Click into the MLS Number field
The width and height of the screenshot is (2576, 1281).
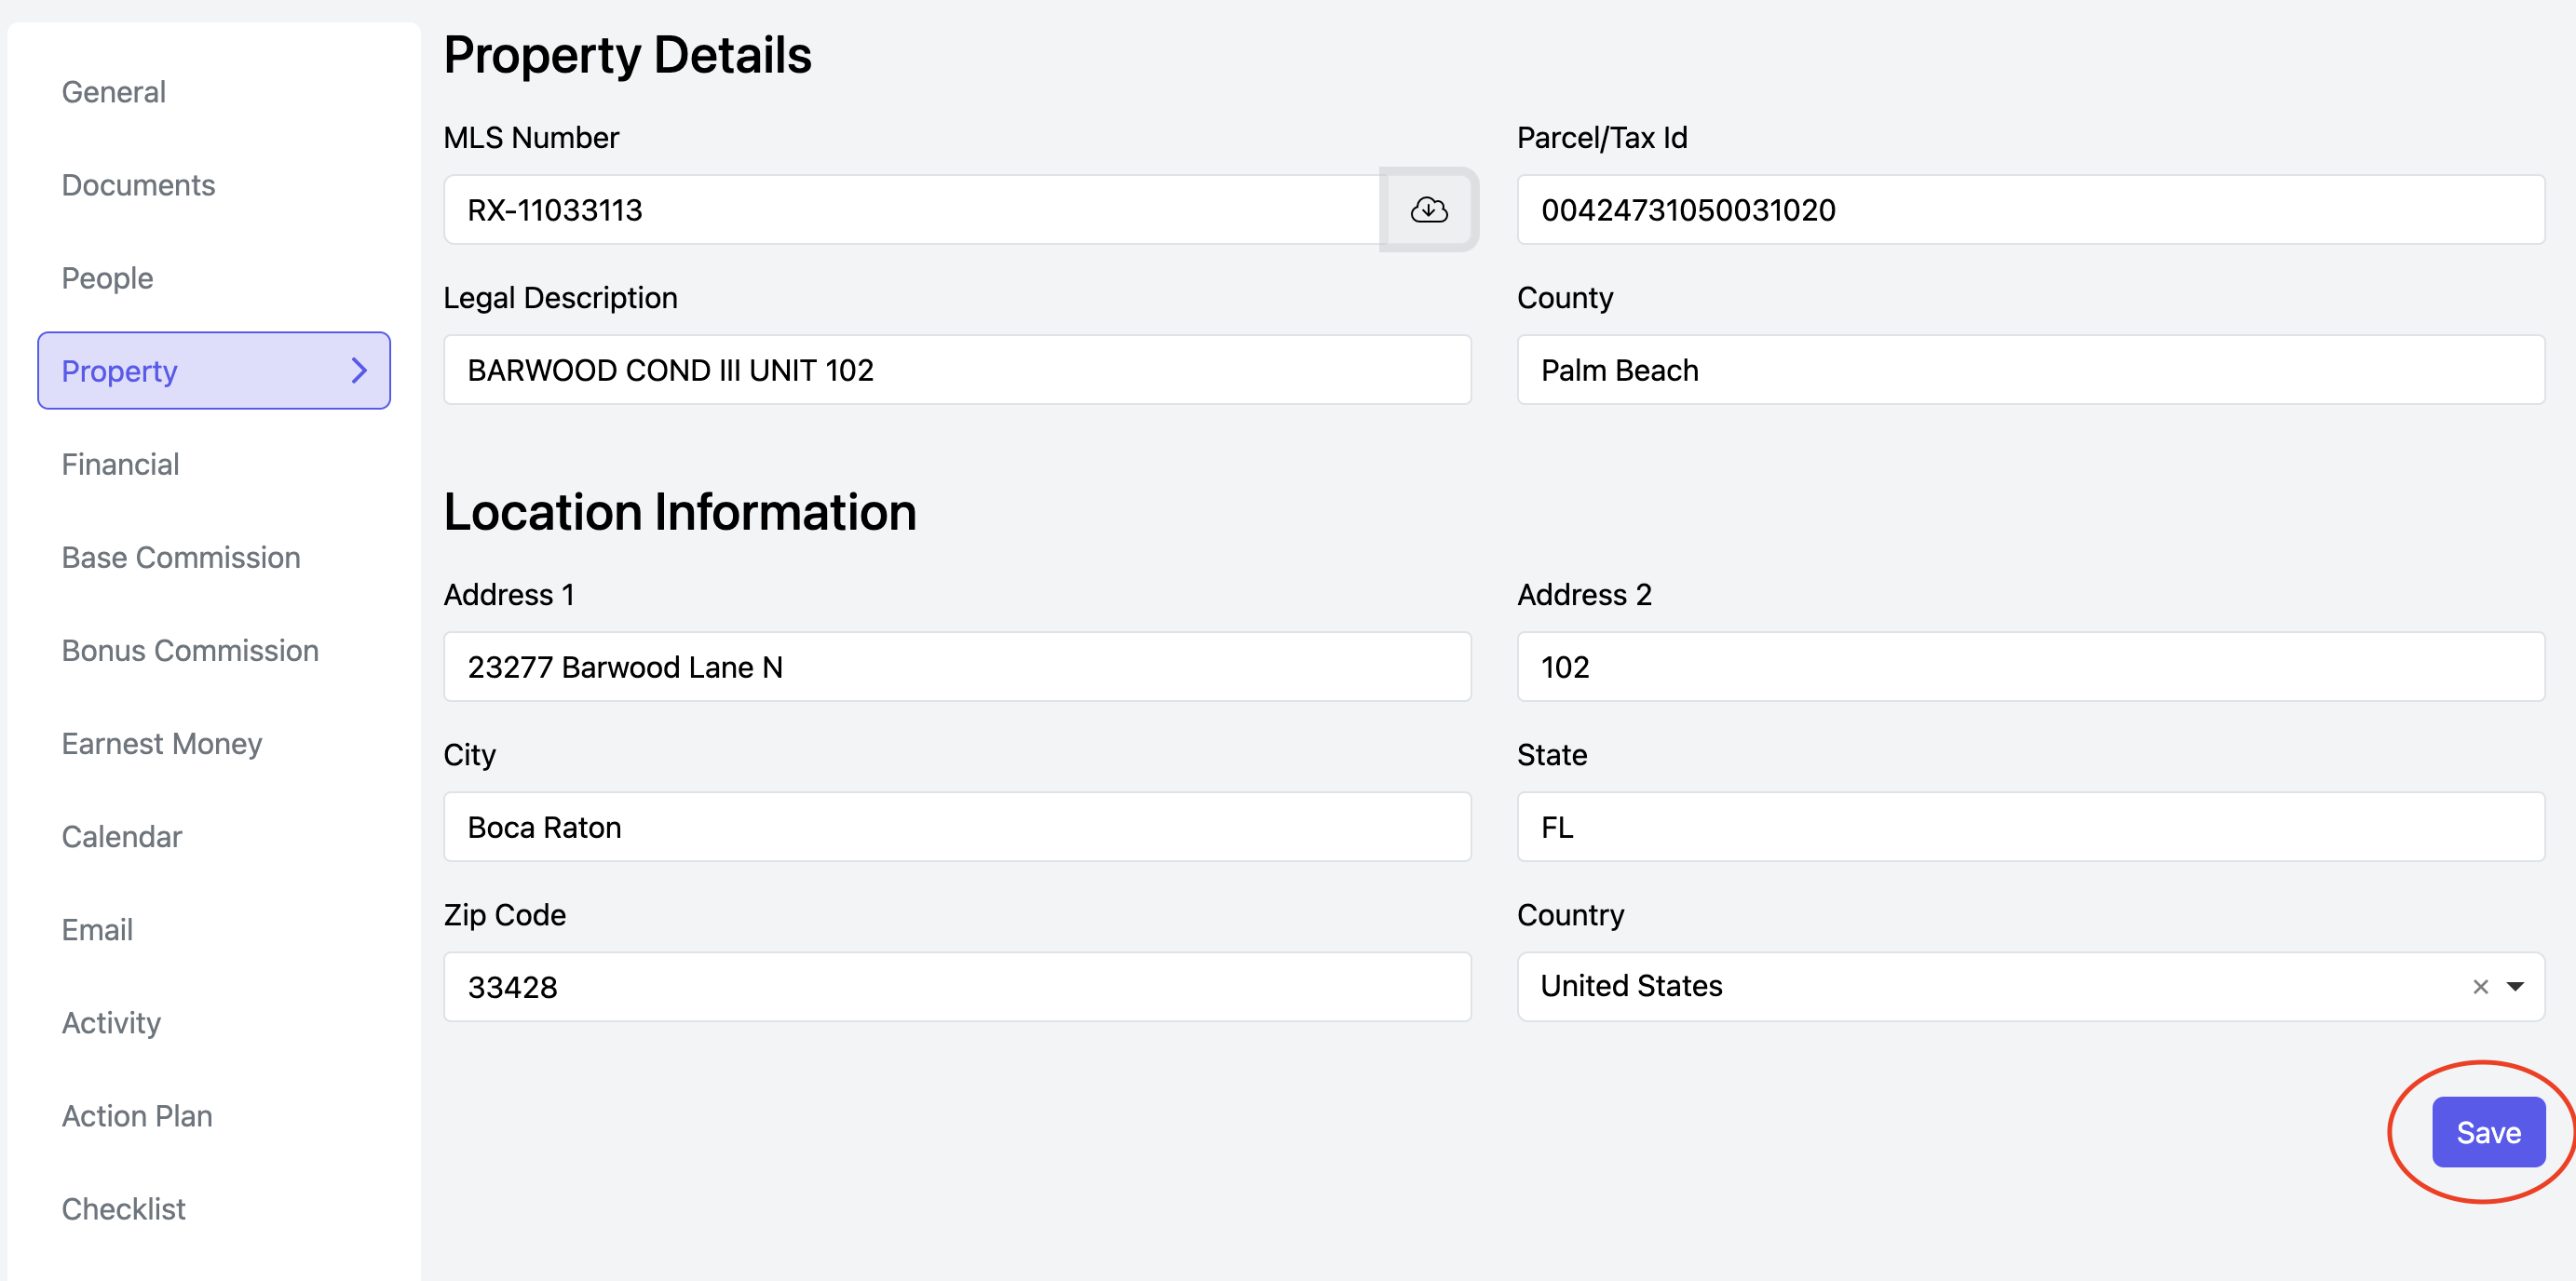tap(910, 210)
